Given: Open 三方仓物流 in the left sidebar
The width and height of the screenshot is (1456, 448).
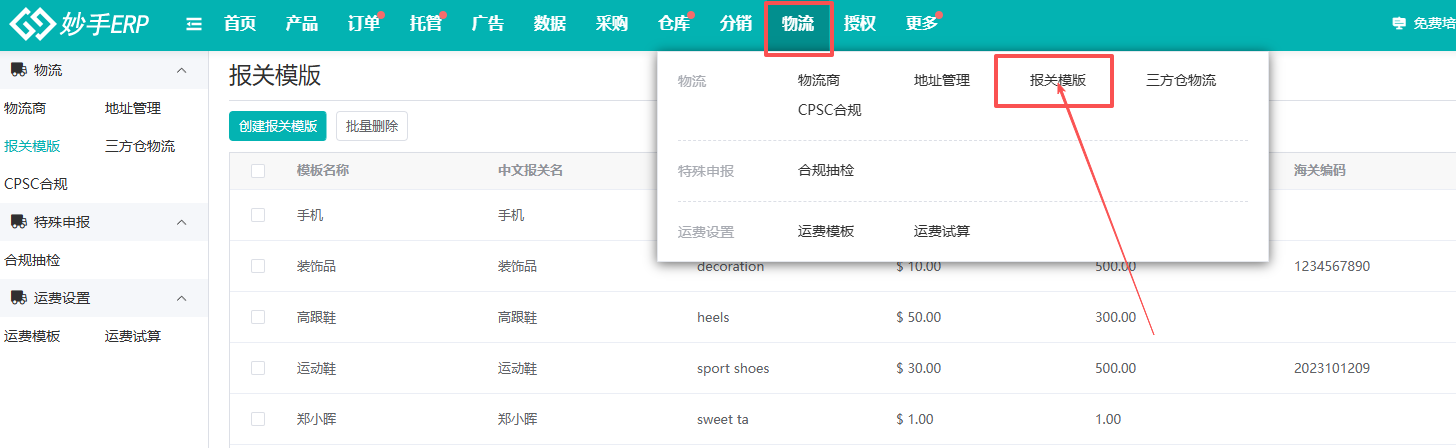Looking at the screenshot, I should (140, 146).
